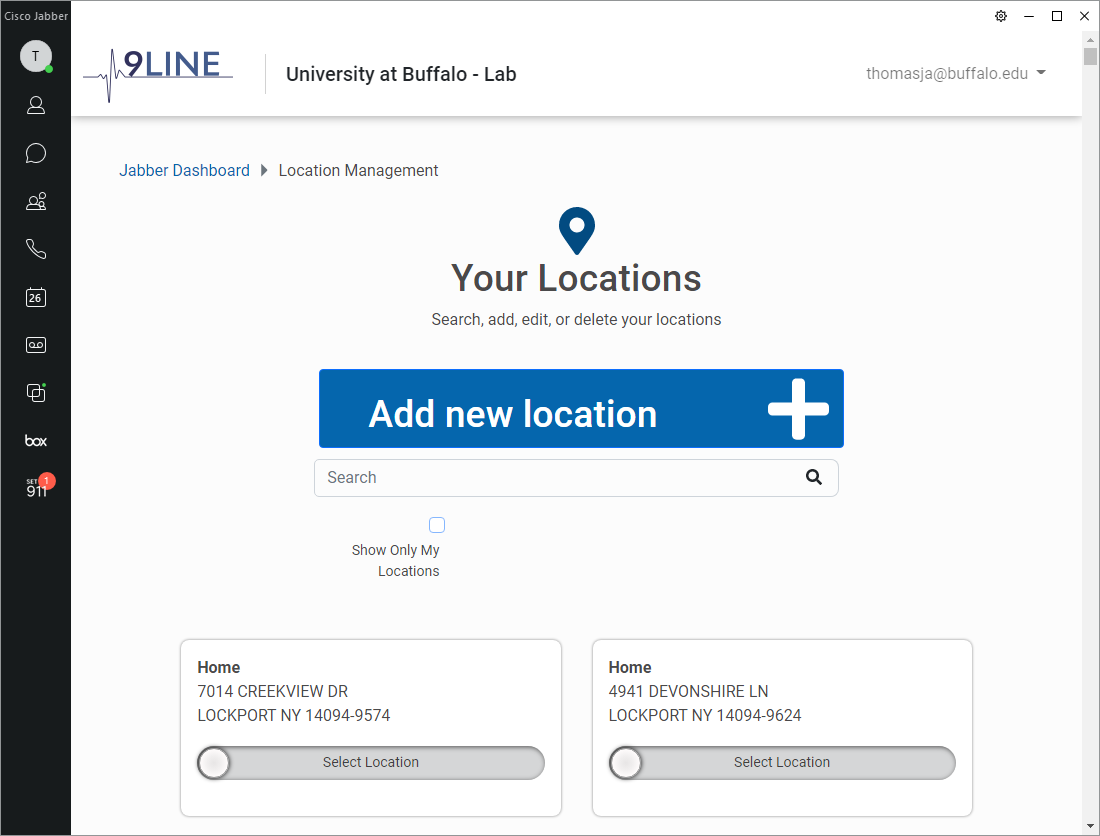Toggle Select Location for 4941 Devonshire Ln
Image resolution: width=1100 pixels, height=836 pixels.
point(781,763)
